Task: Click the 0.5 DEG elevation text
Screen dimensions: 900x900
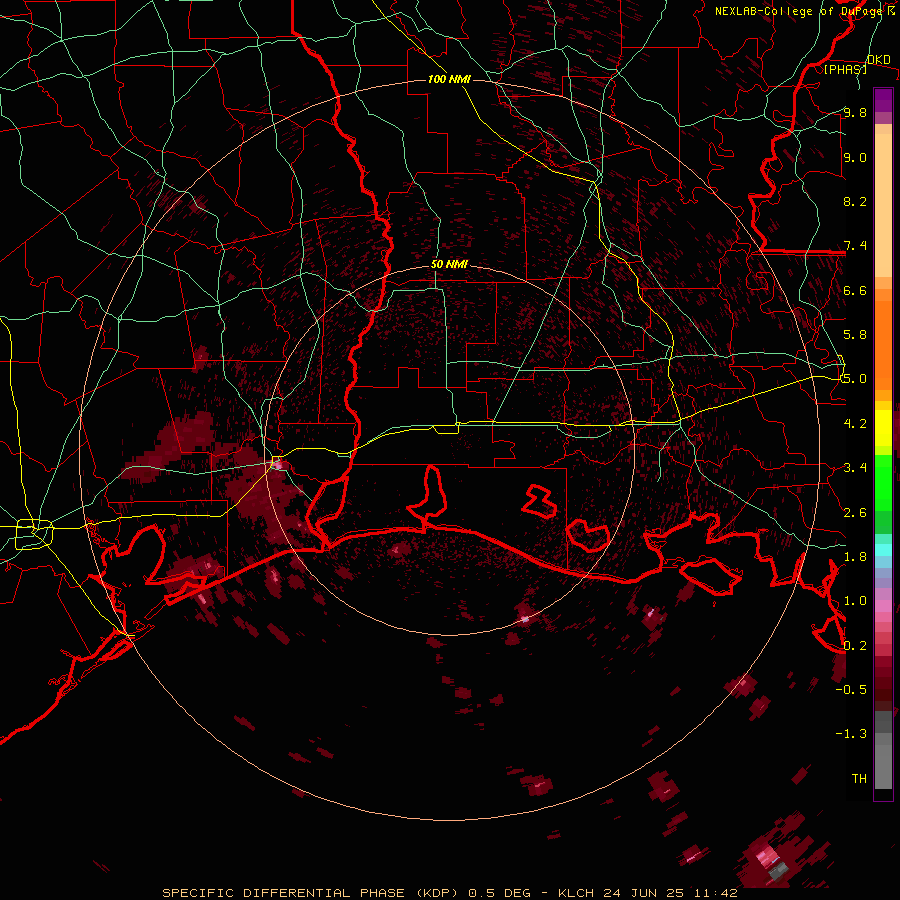Action: 499,893
